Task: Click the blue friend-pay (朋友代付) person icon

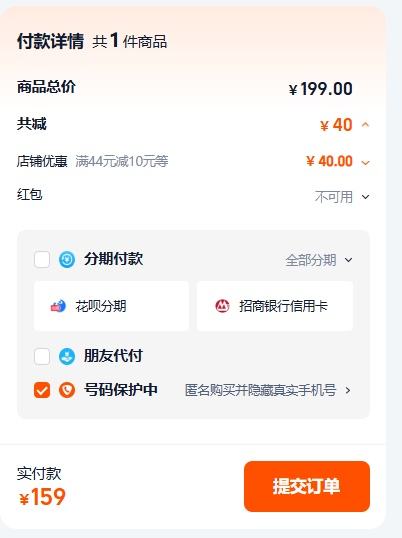Action: pyautogui.click(x=67, y=356)
